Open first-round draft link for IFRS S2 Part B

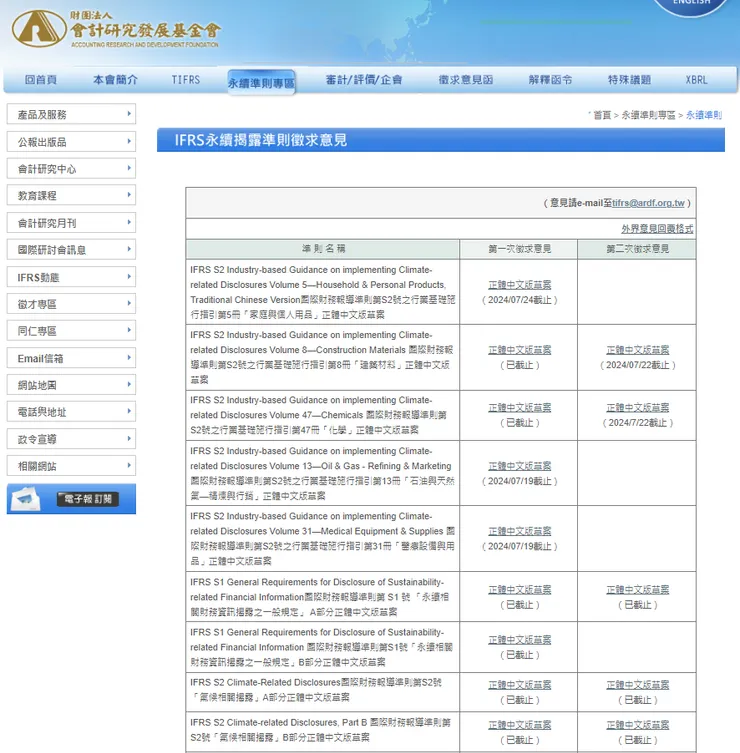pos(520,725)
